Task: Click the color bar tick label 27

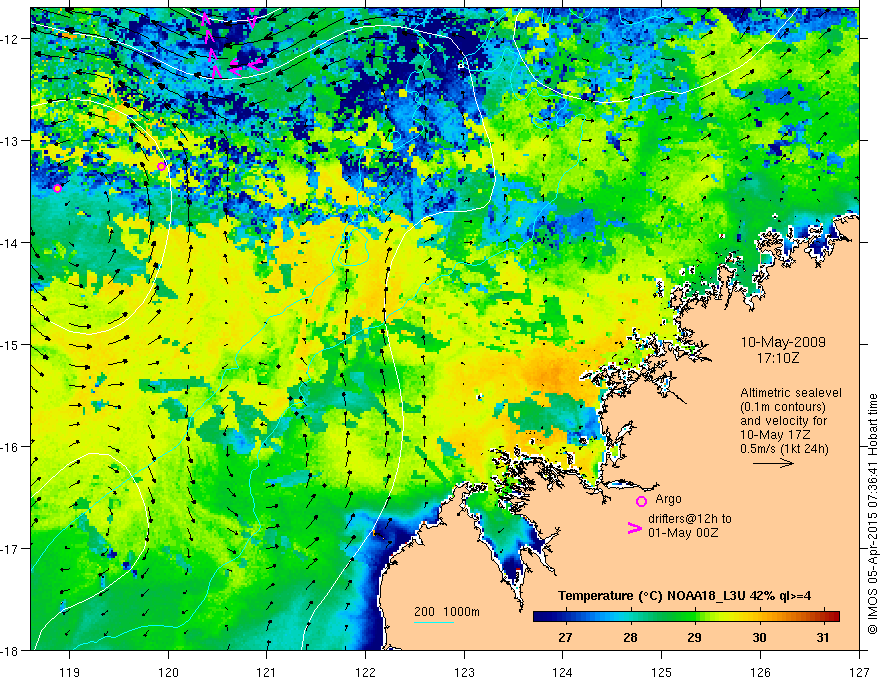Action: coord(565,637)
